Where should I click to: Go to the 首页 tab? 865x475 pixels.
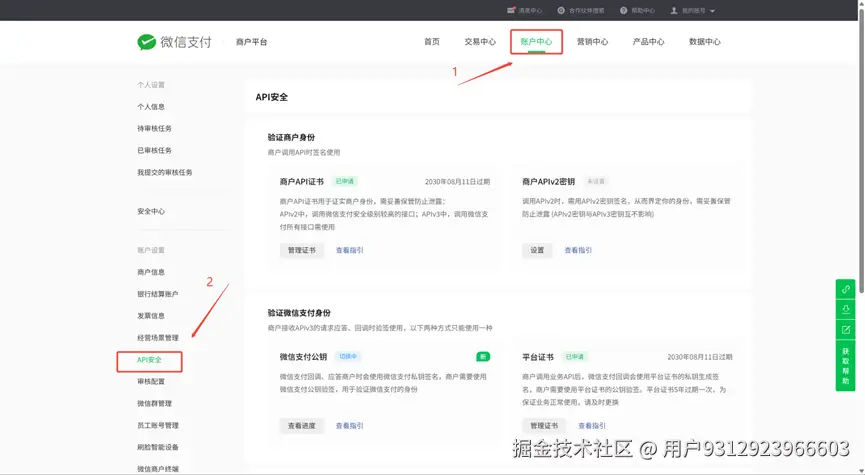[x=432, y=41]
